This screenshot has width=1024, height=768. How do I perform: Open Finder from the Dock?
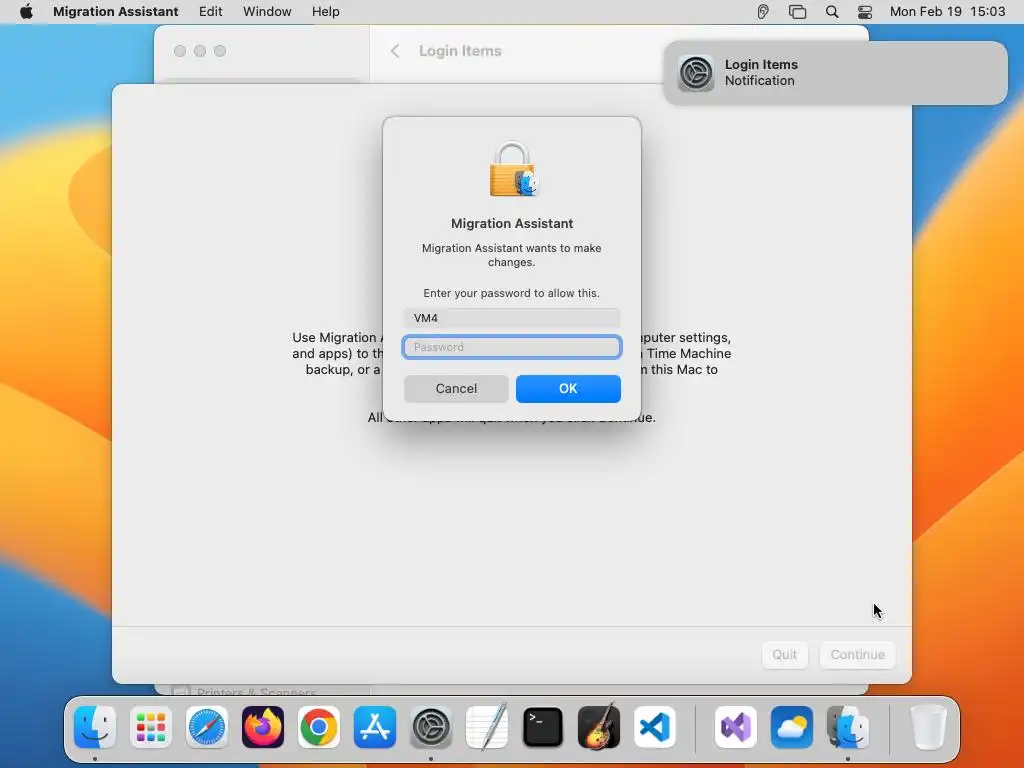click(x=95, y=727)
